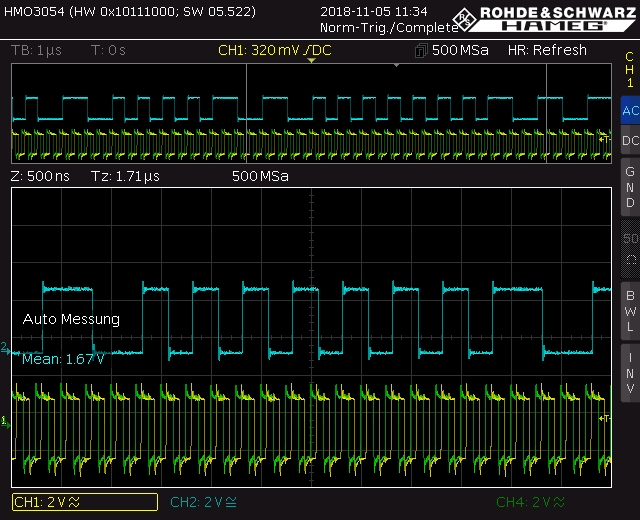Click the T: 0 s trigger time readout
This screenshot has width=640, height=520.
[x=108, y=50]
